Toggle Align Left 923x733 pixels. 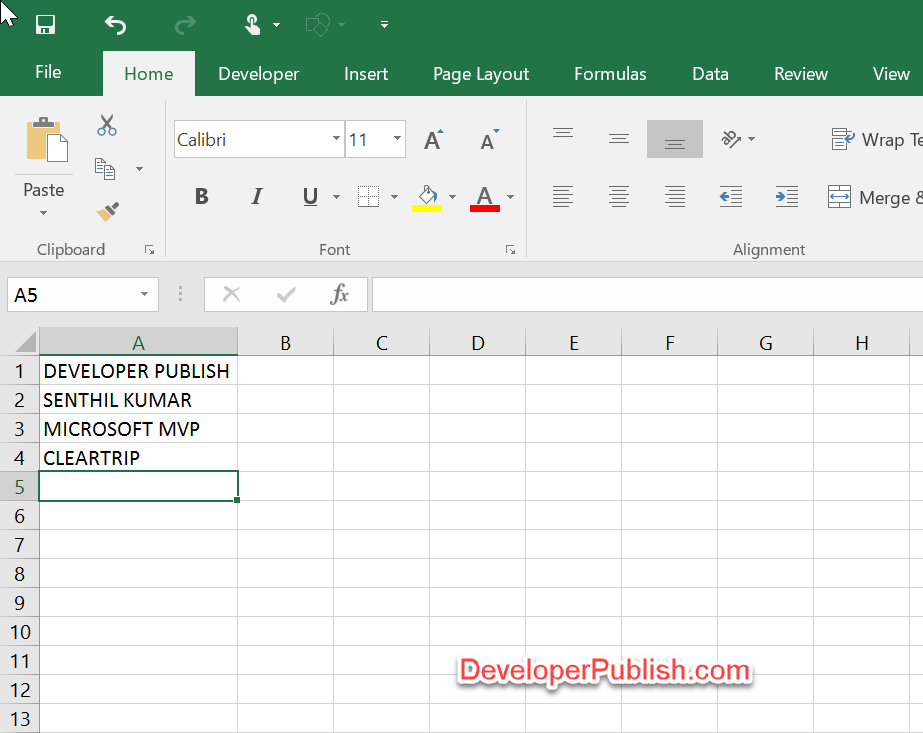coord(563,196)
